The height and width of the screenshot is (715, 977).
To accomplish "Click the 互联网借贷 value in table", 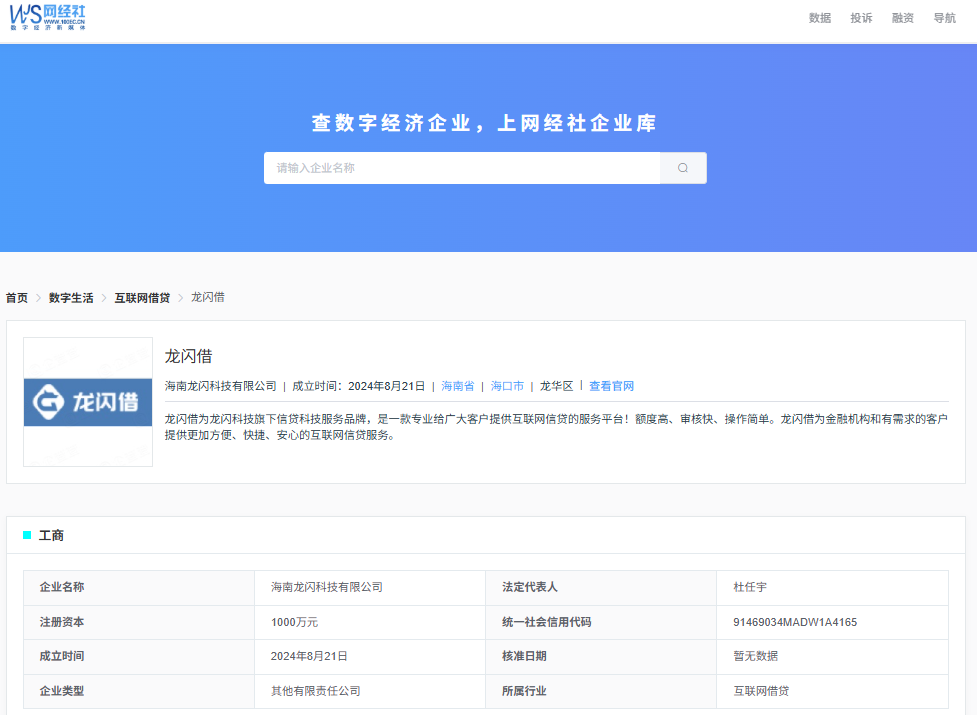I will (x=761, y=691).
